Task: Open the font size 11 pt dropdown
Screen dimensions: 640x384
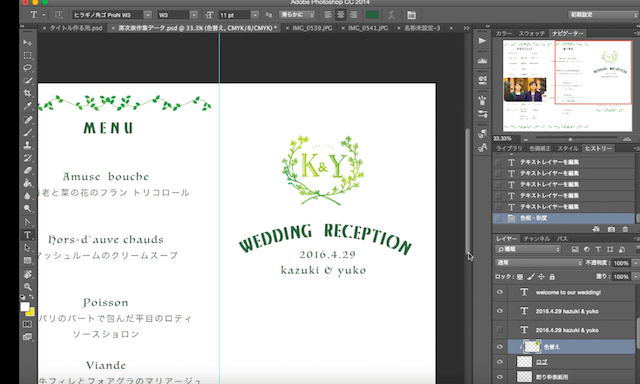Action: [255, 15]
